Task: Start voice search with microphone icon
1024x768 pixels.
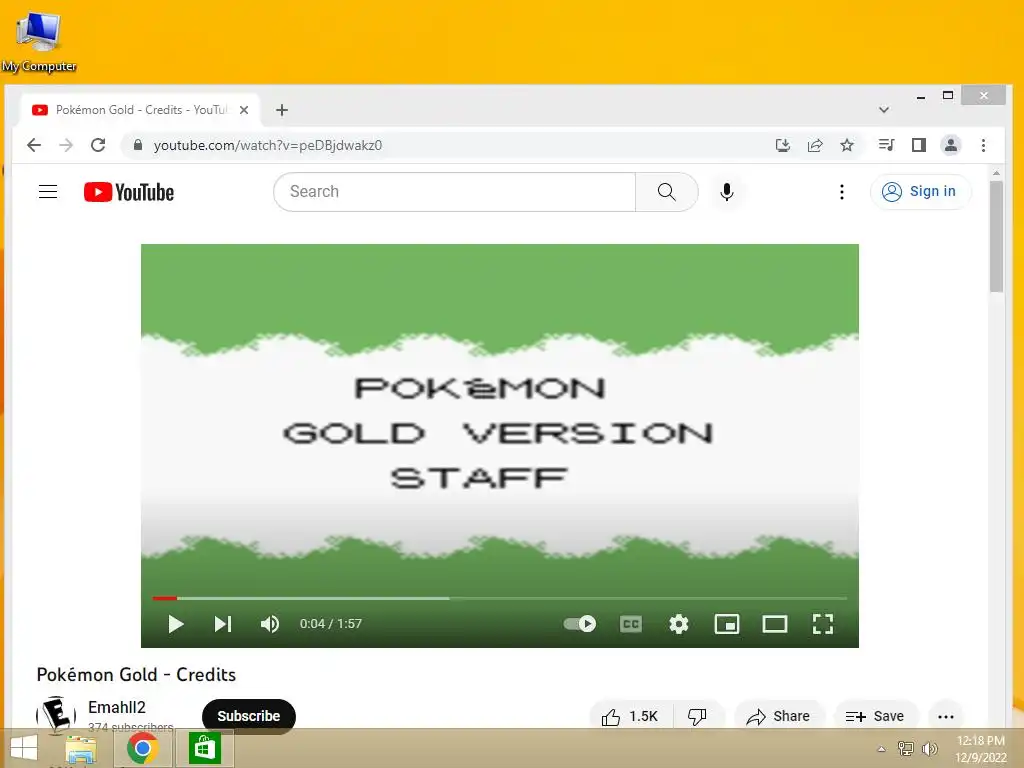Action: coord(726,192)
